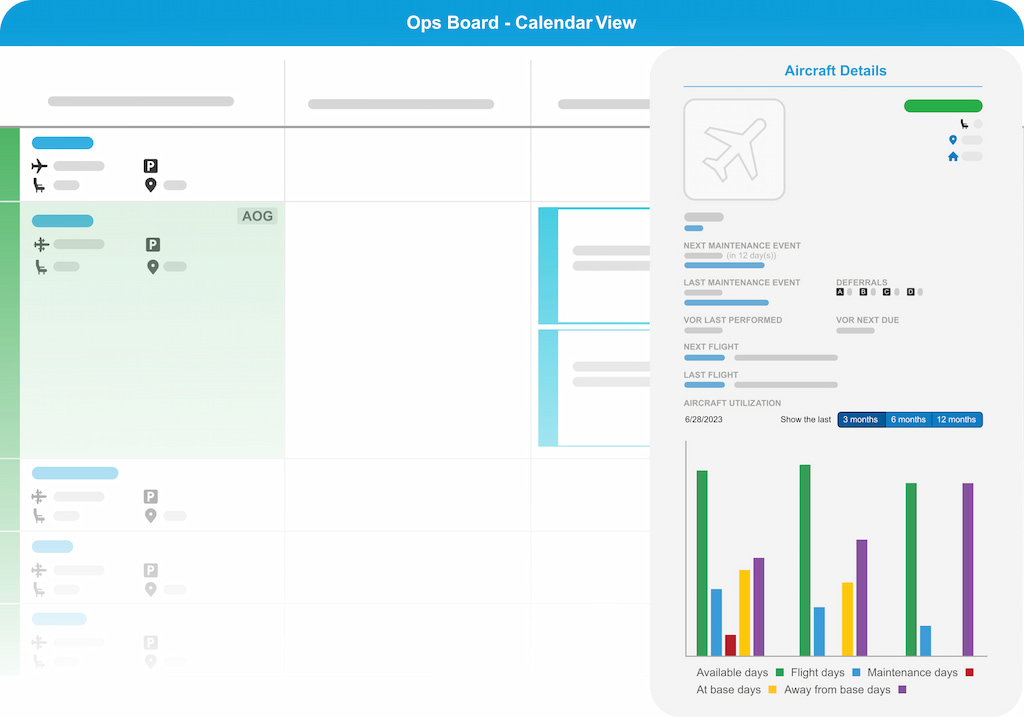The image size is (1024, 717).
Task: Switch to the '6 months' utilization tab
Action: (x=908, y=419)
